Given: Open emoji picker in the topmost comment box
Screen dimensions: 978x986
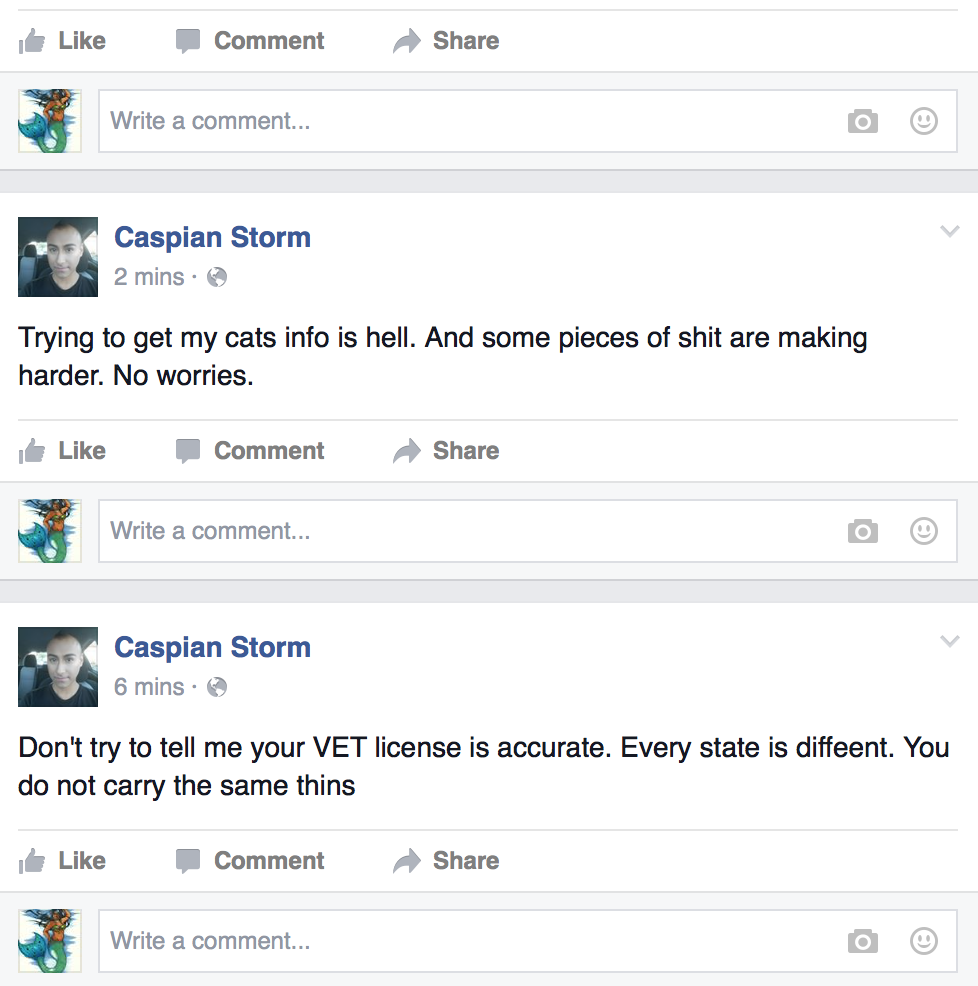Looking at the screenshot, I should (x=923, y=121).
